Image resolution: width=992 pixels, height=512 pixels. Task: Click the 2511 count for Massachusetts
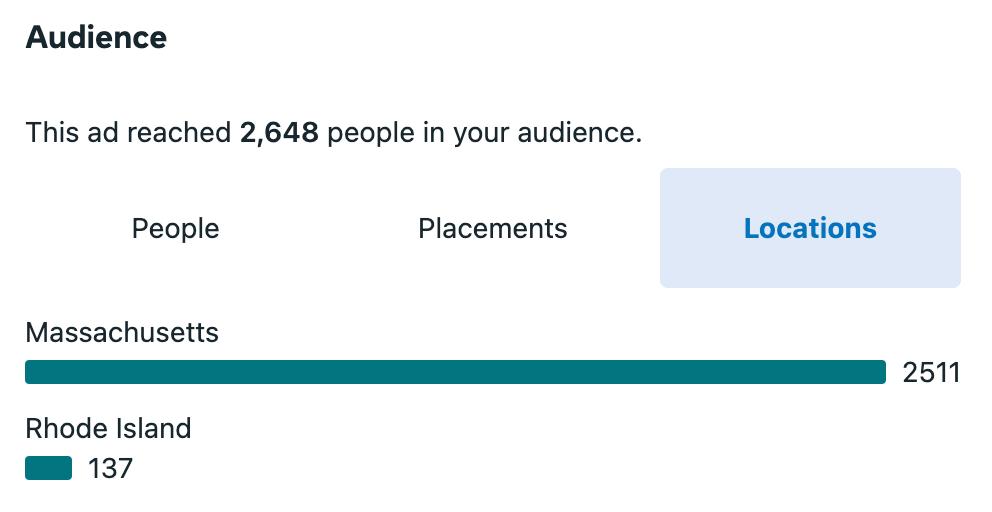[x=930, y=373]
